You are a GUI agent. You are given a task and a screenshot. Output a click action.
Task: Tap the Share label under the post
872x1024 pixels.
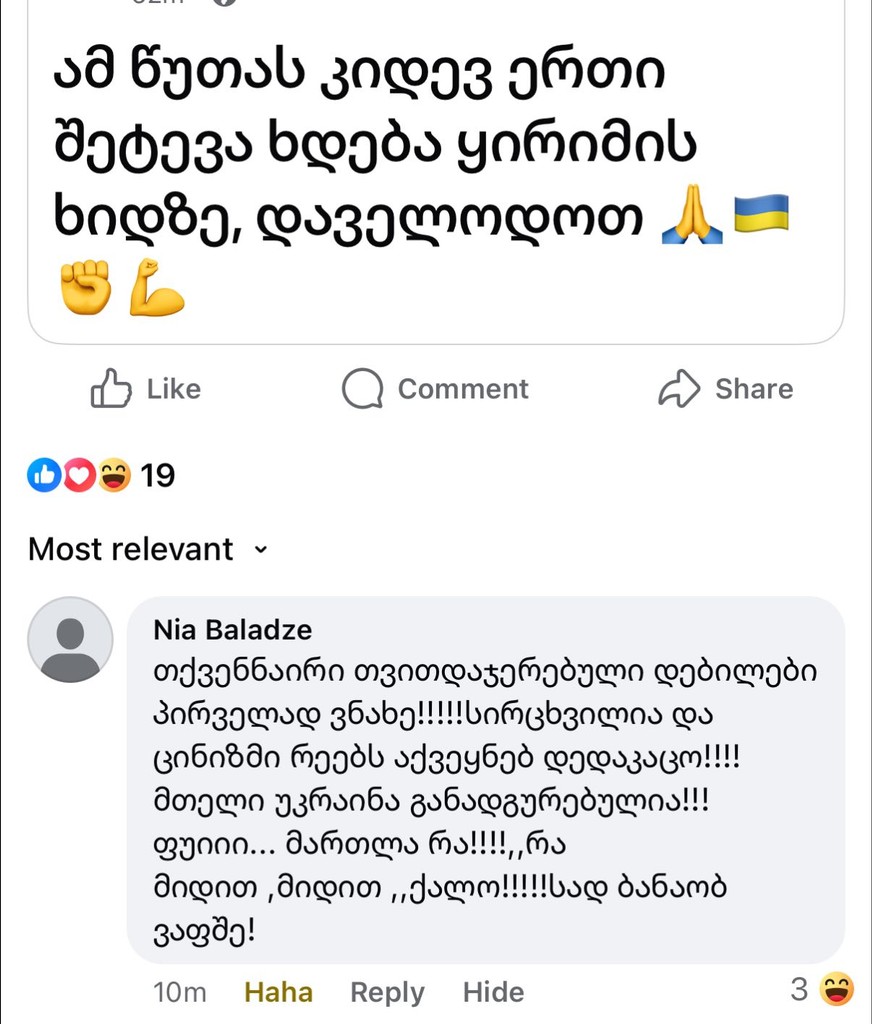[x=754, y=389]
